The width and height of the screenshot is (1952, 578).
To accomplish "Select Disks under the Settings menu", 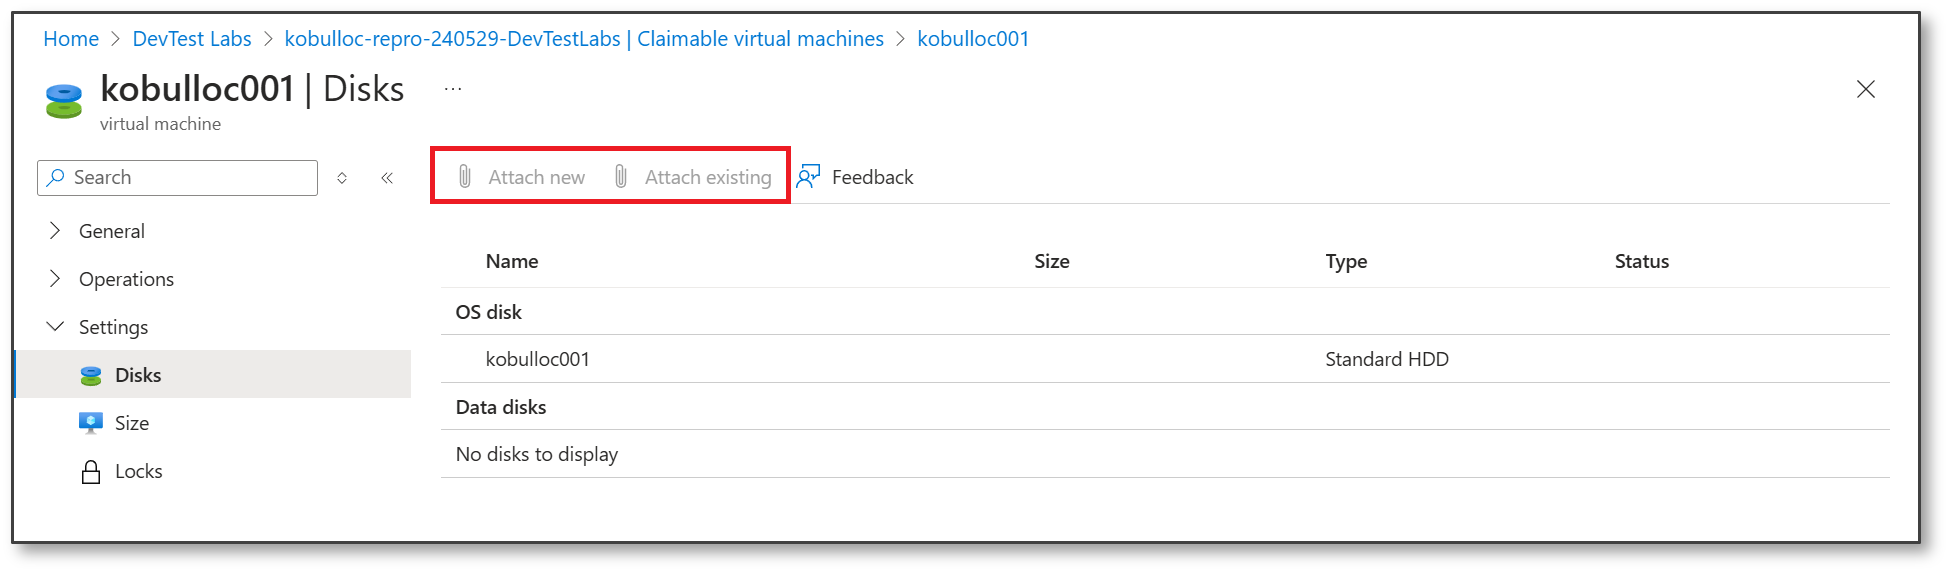I will coord(139,374).
